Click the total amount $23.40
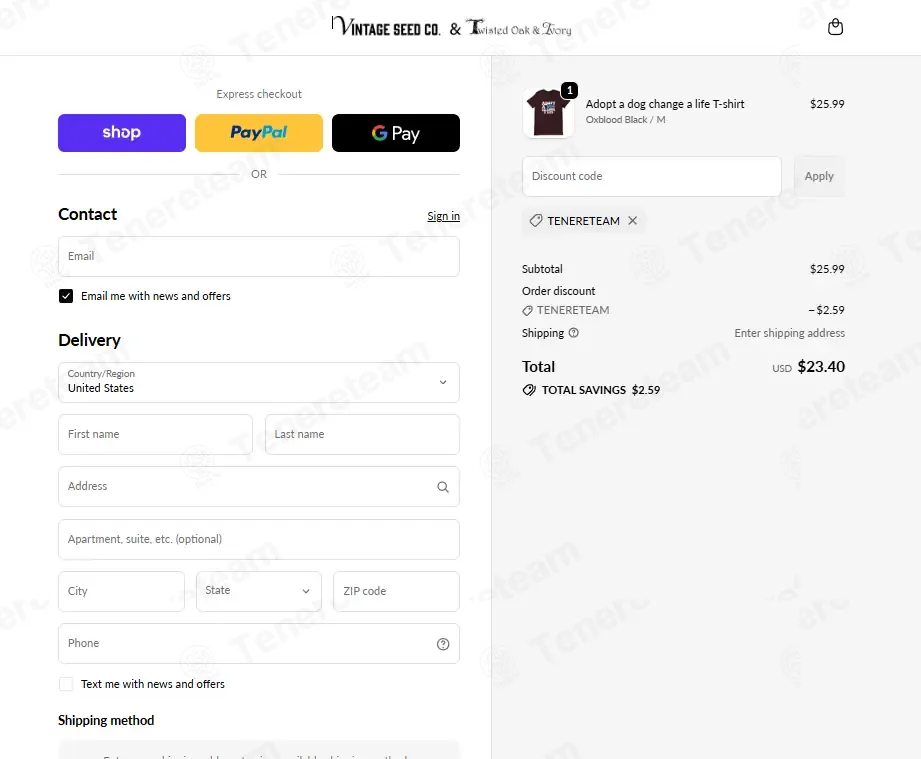This screenshot has width=921, height=759. tap(821, 367)
